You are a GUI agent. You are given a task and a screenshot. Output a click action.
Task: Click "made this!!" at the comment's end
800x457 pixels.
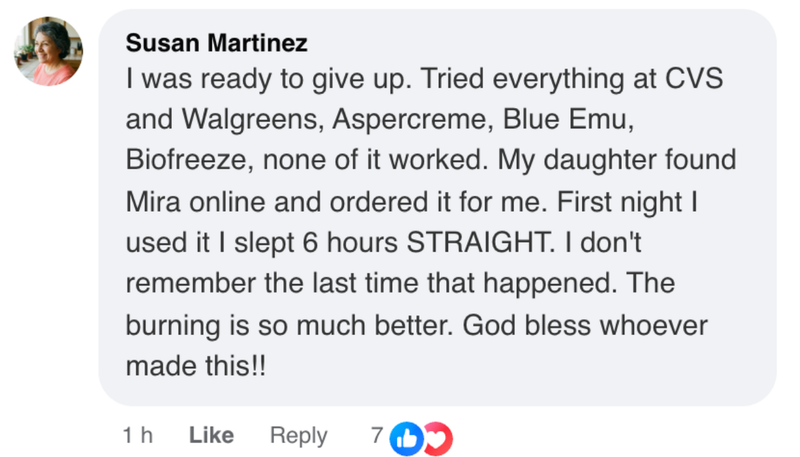pos(197,366)
